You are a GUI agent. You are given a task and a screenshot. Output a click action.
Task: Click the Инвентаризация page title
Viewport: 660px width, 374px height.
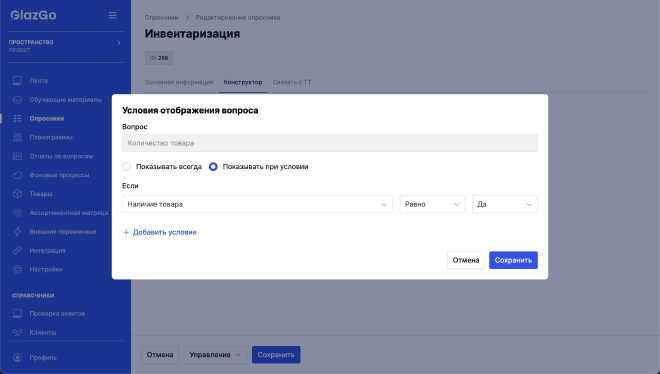click(192, 34)
